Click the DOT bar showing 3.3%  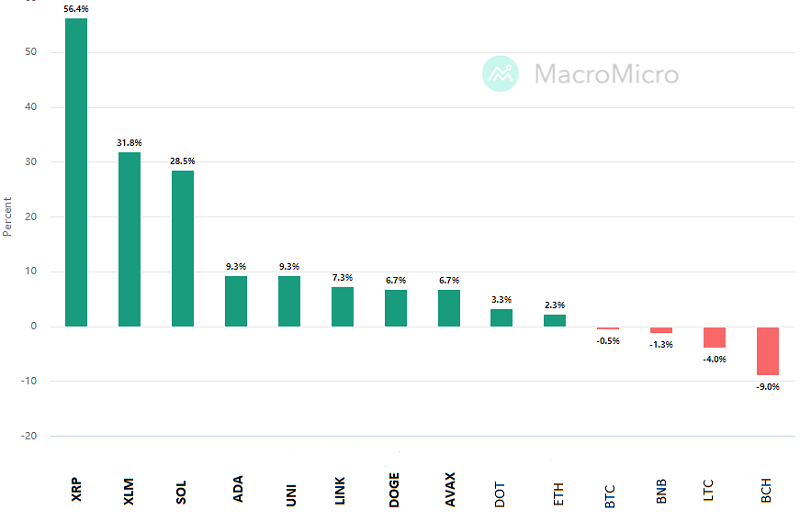click(x=501, y=317)
